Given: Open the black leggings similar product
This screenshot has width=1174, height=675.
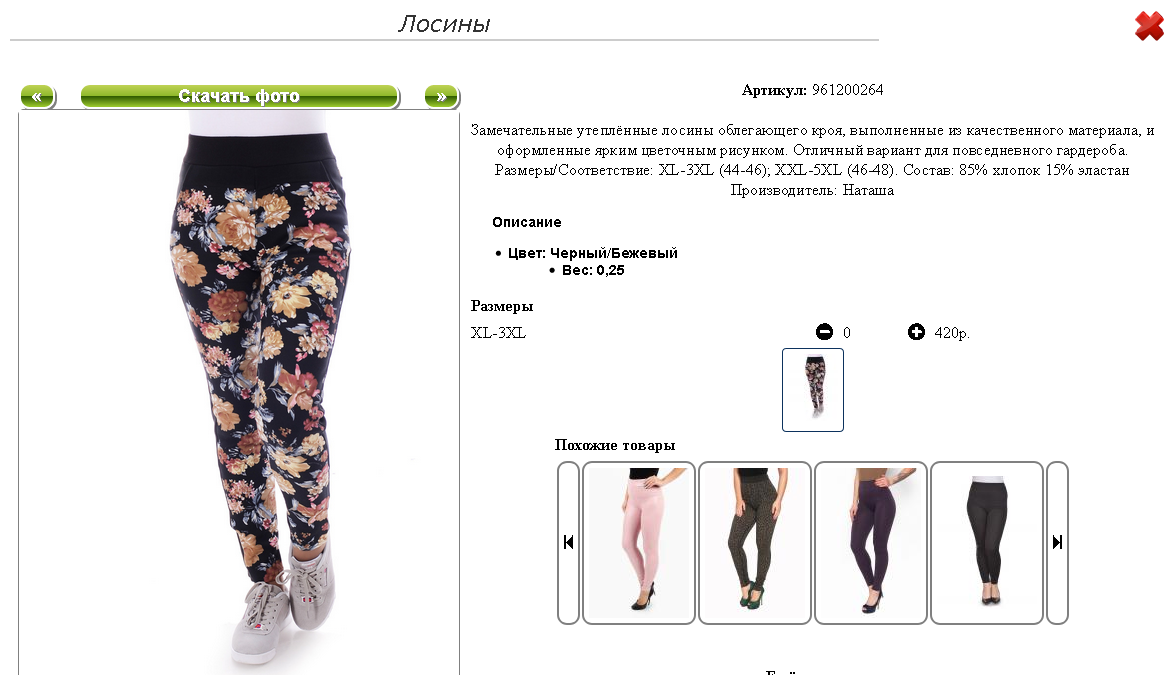Looking at the screenshot, I should tap(987, 543).
